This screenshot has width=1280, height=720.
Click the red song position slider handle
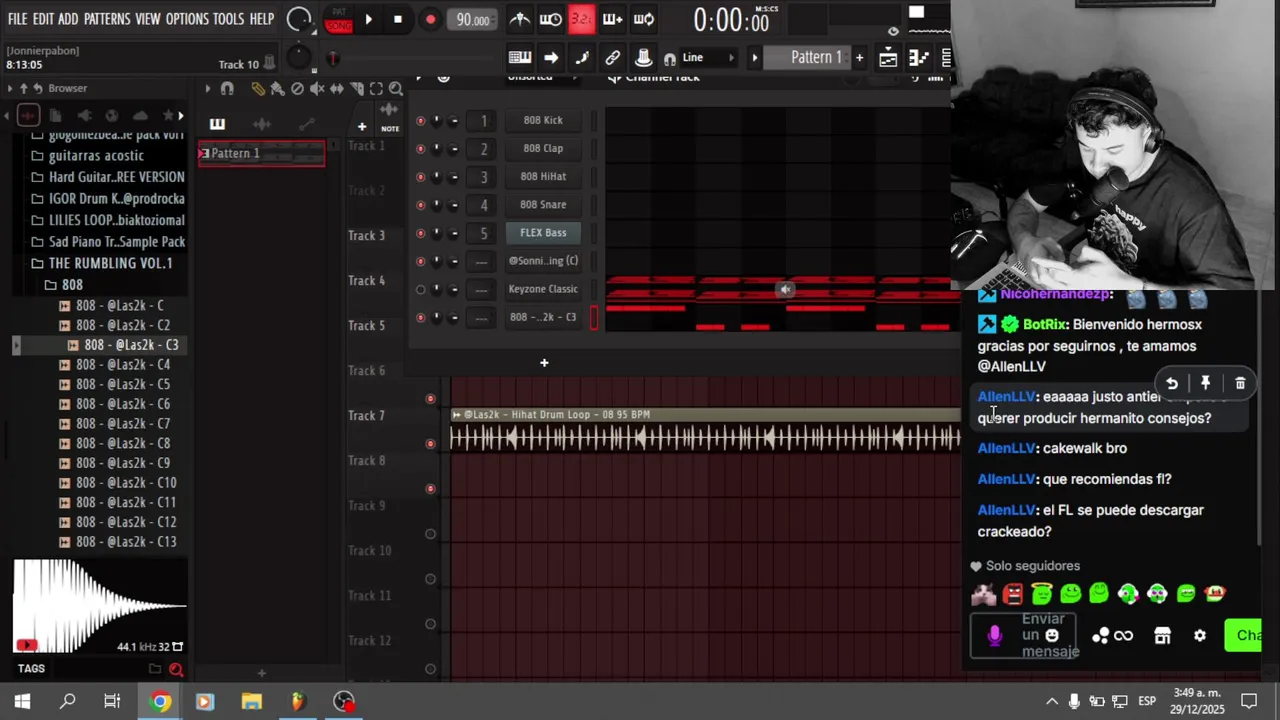coord(333,58)
